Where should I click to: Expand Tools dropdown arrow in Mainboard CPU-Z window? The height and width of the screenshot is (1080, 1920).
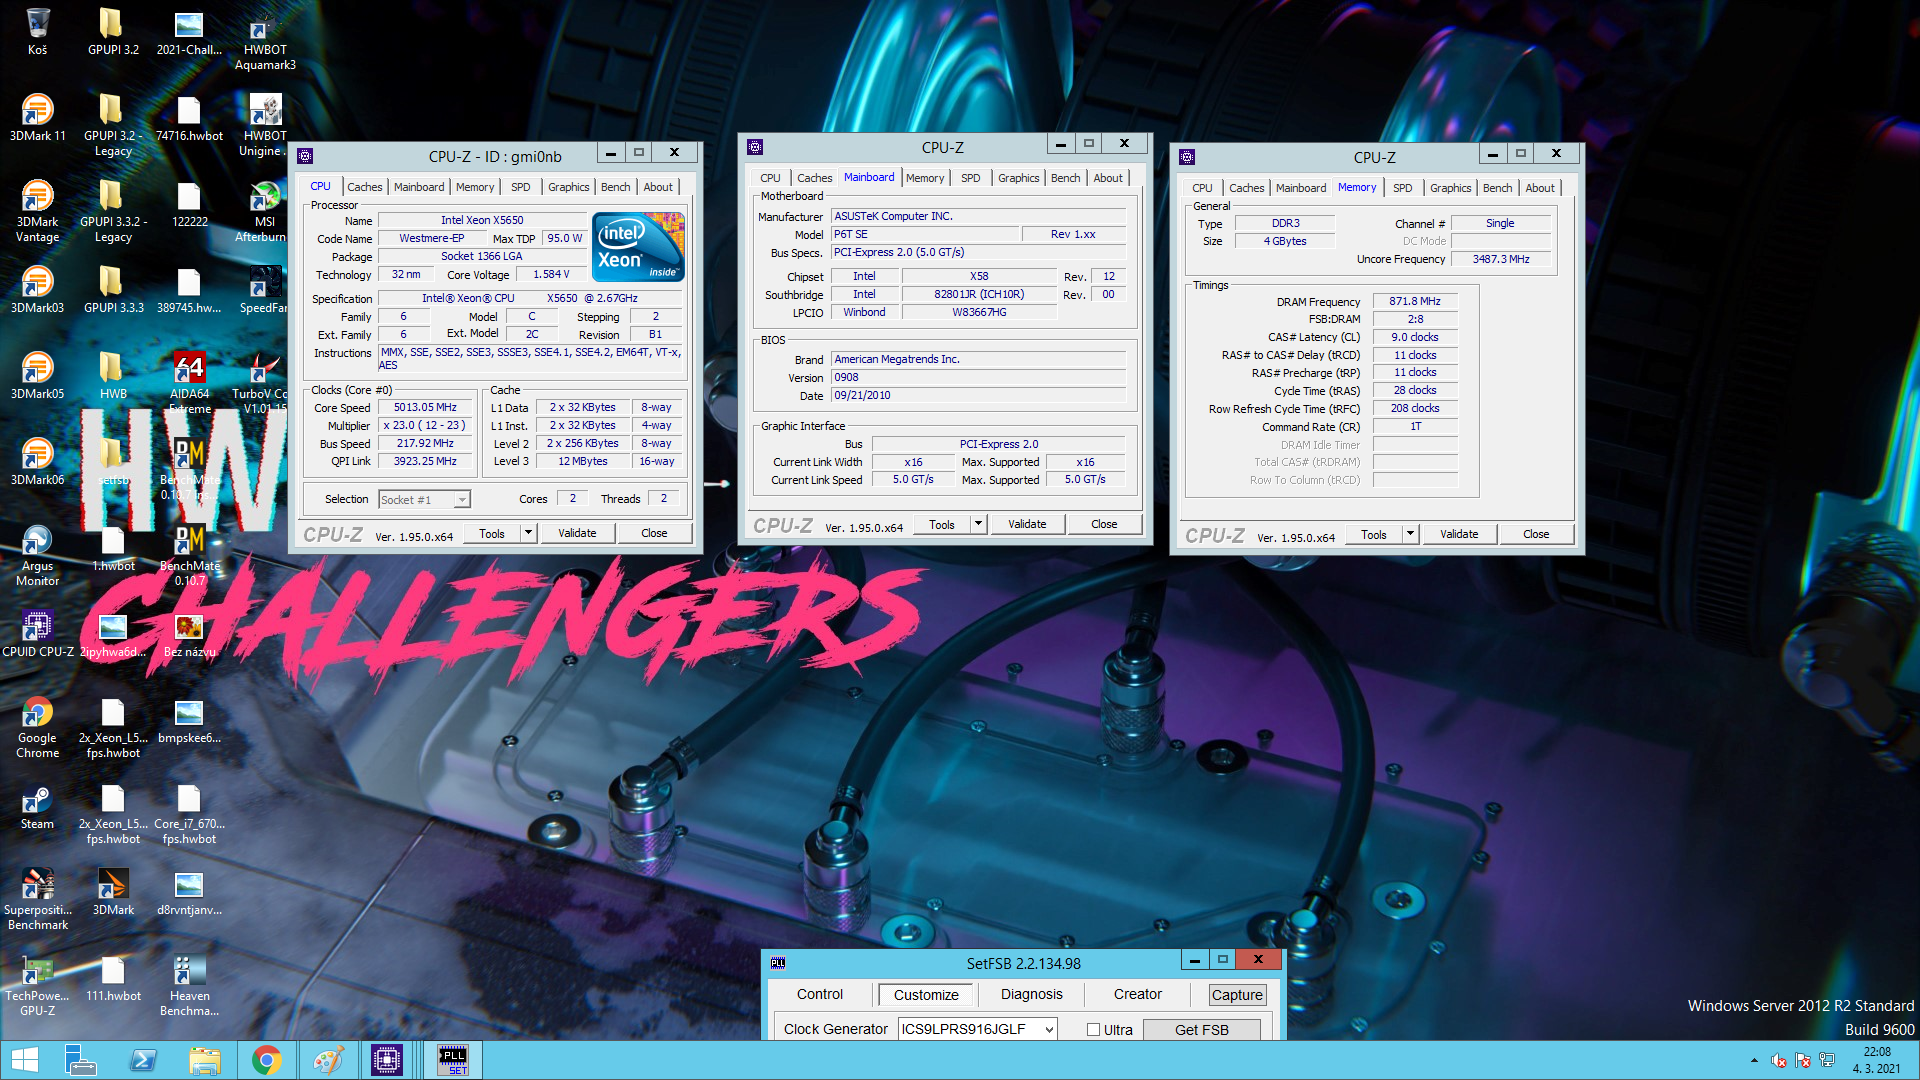pos(978,524)
